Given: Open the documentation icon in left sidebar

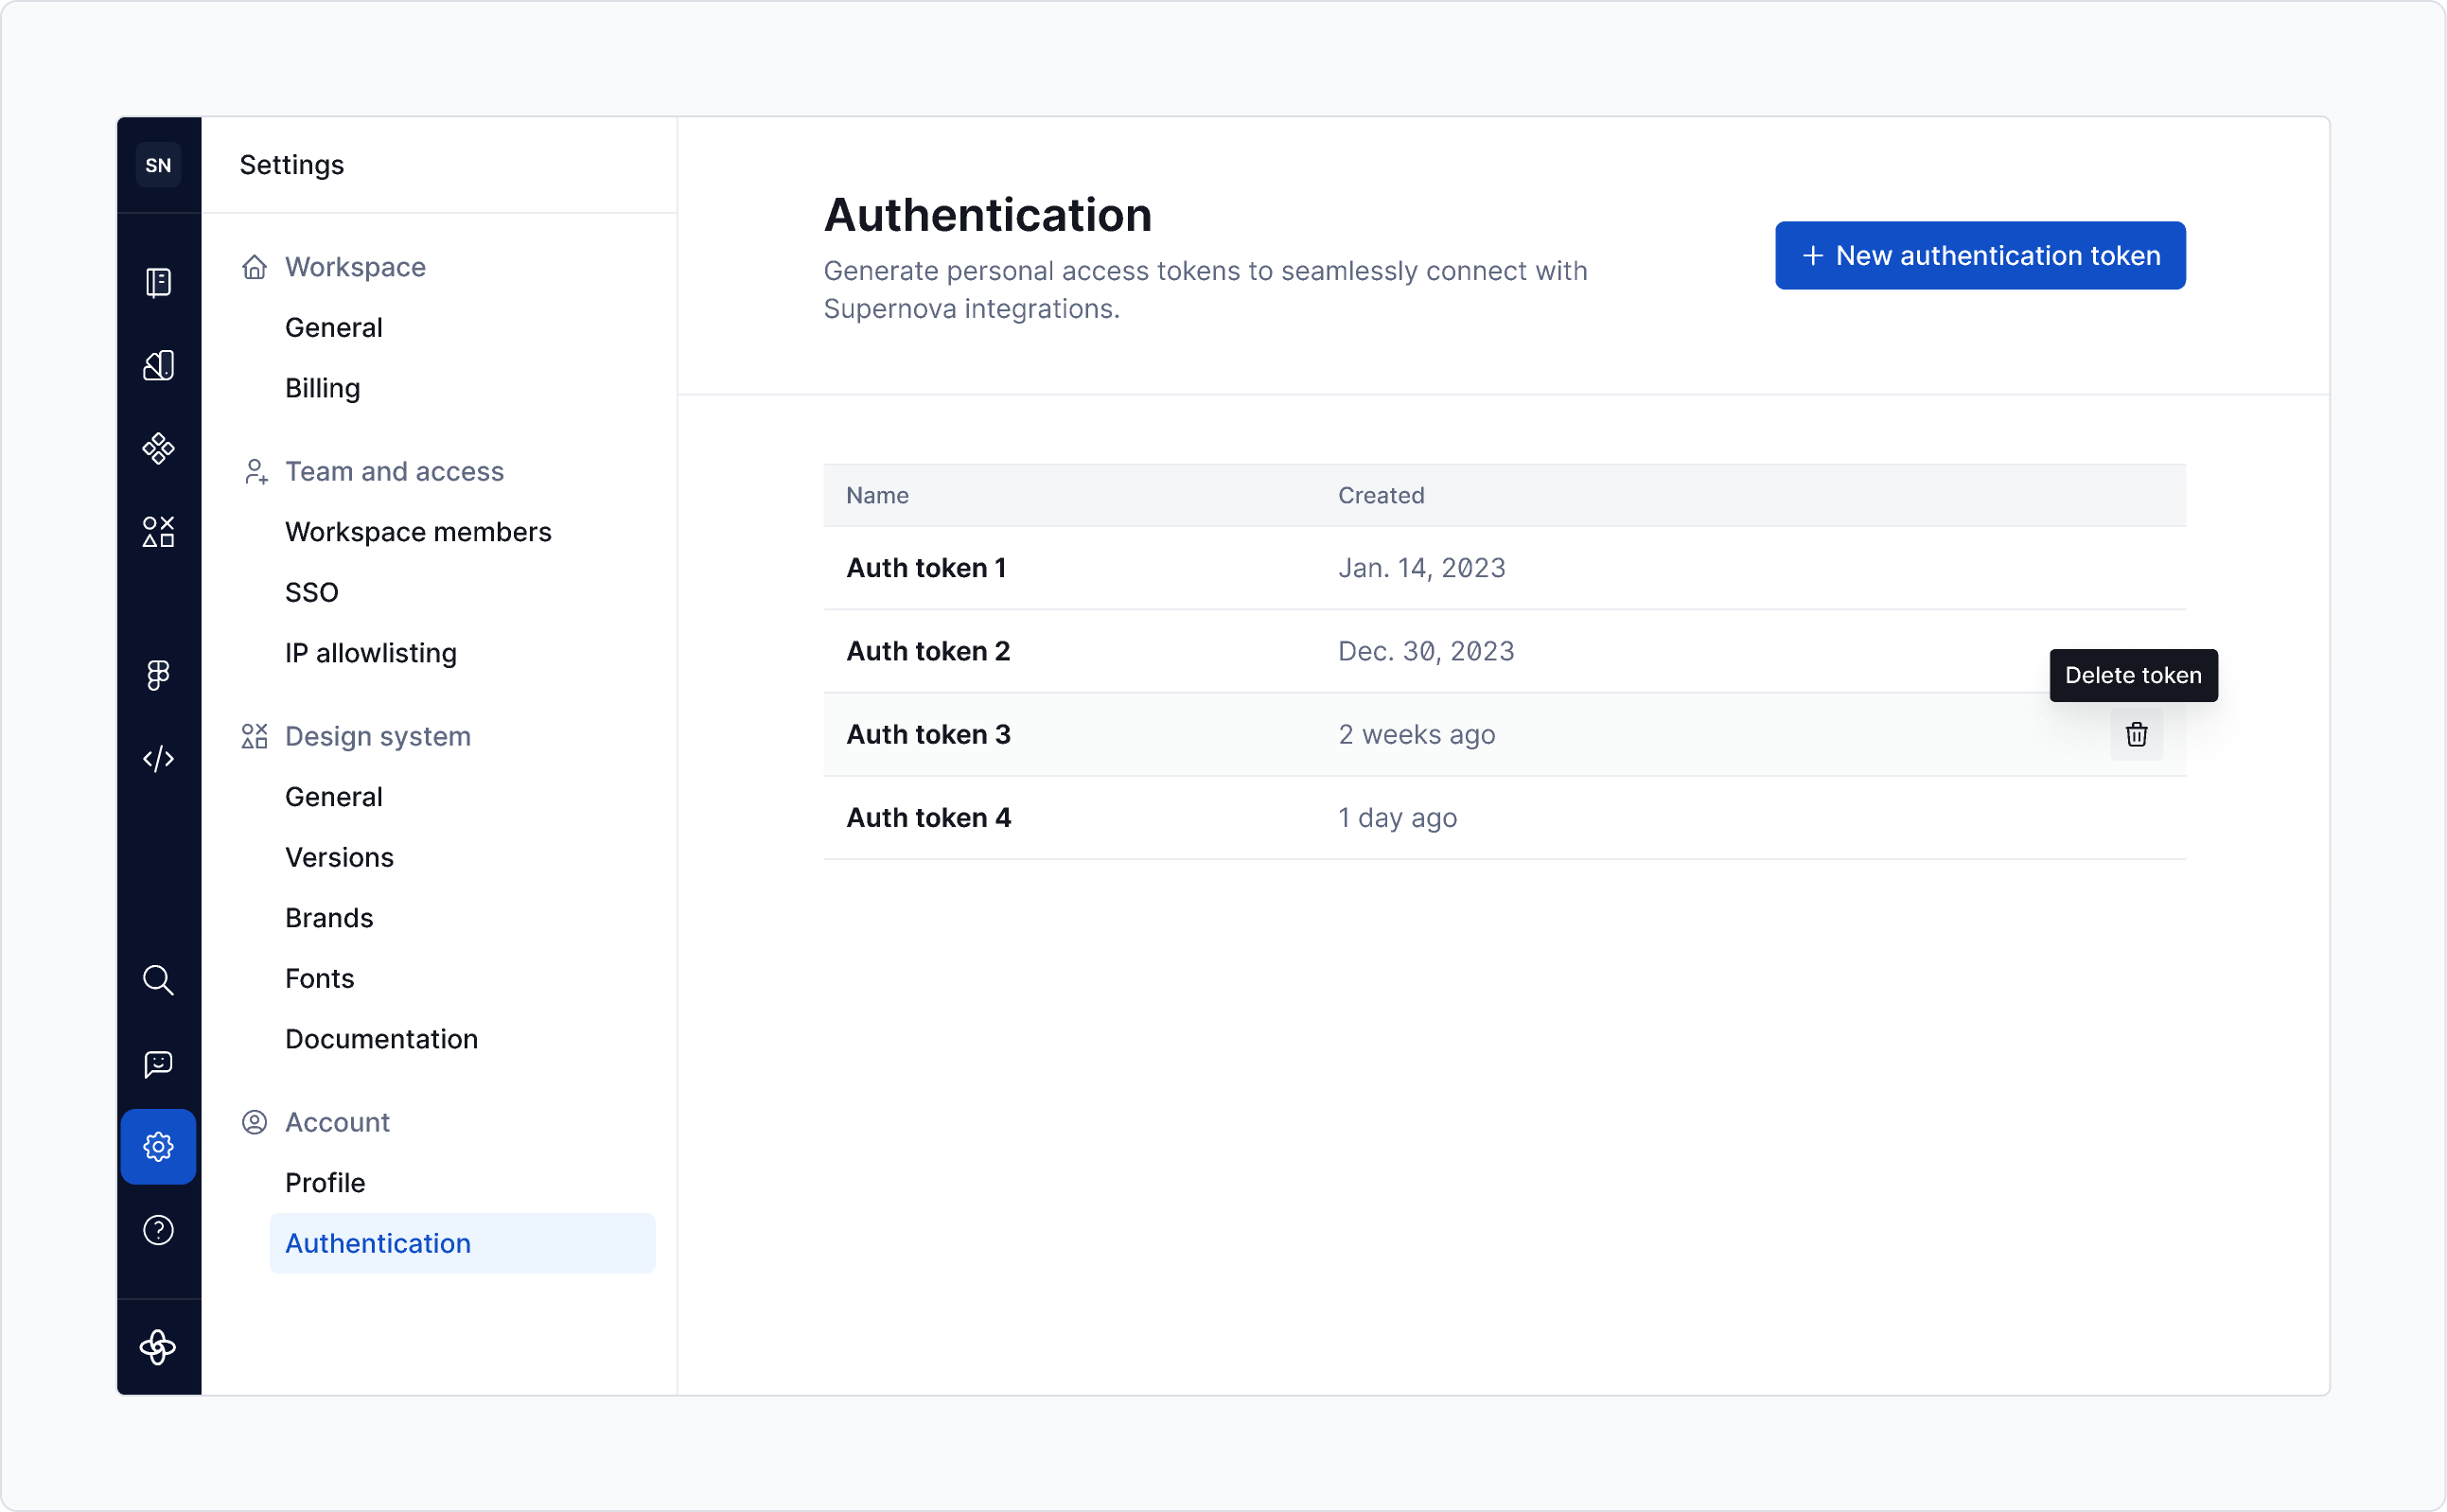Looking at the screenshot, I should tap(158, 283).
